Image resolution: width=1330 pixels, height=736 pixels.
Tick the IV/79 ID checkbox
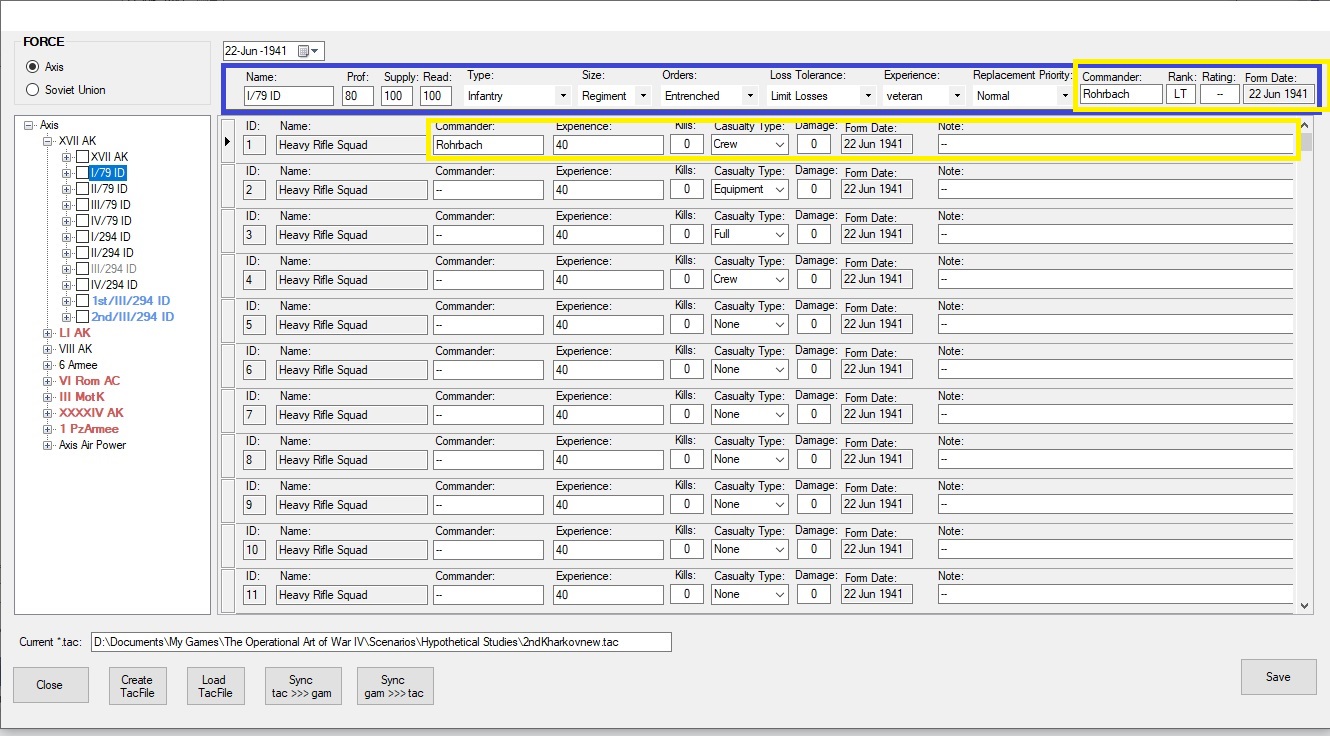click(x=83, y=221)
